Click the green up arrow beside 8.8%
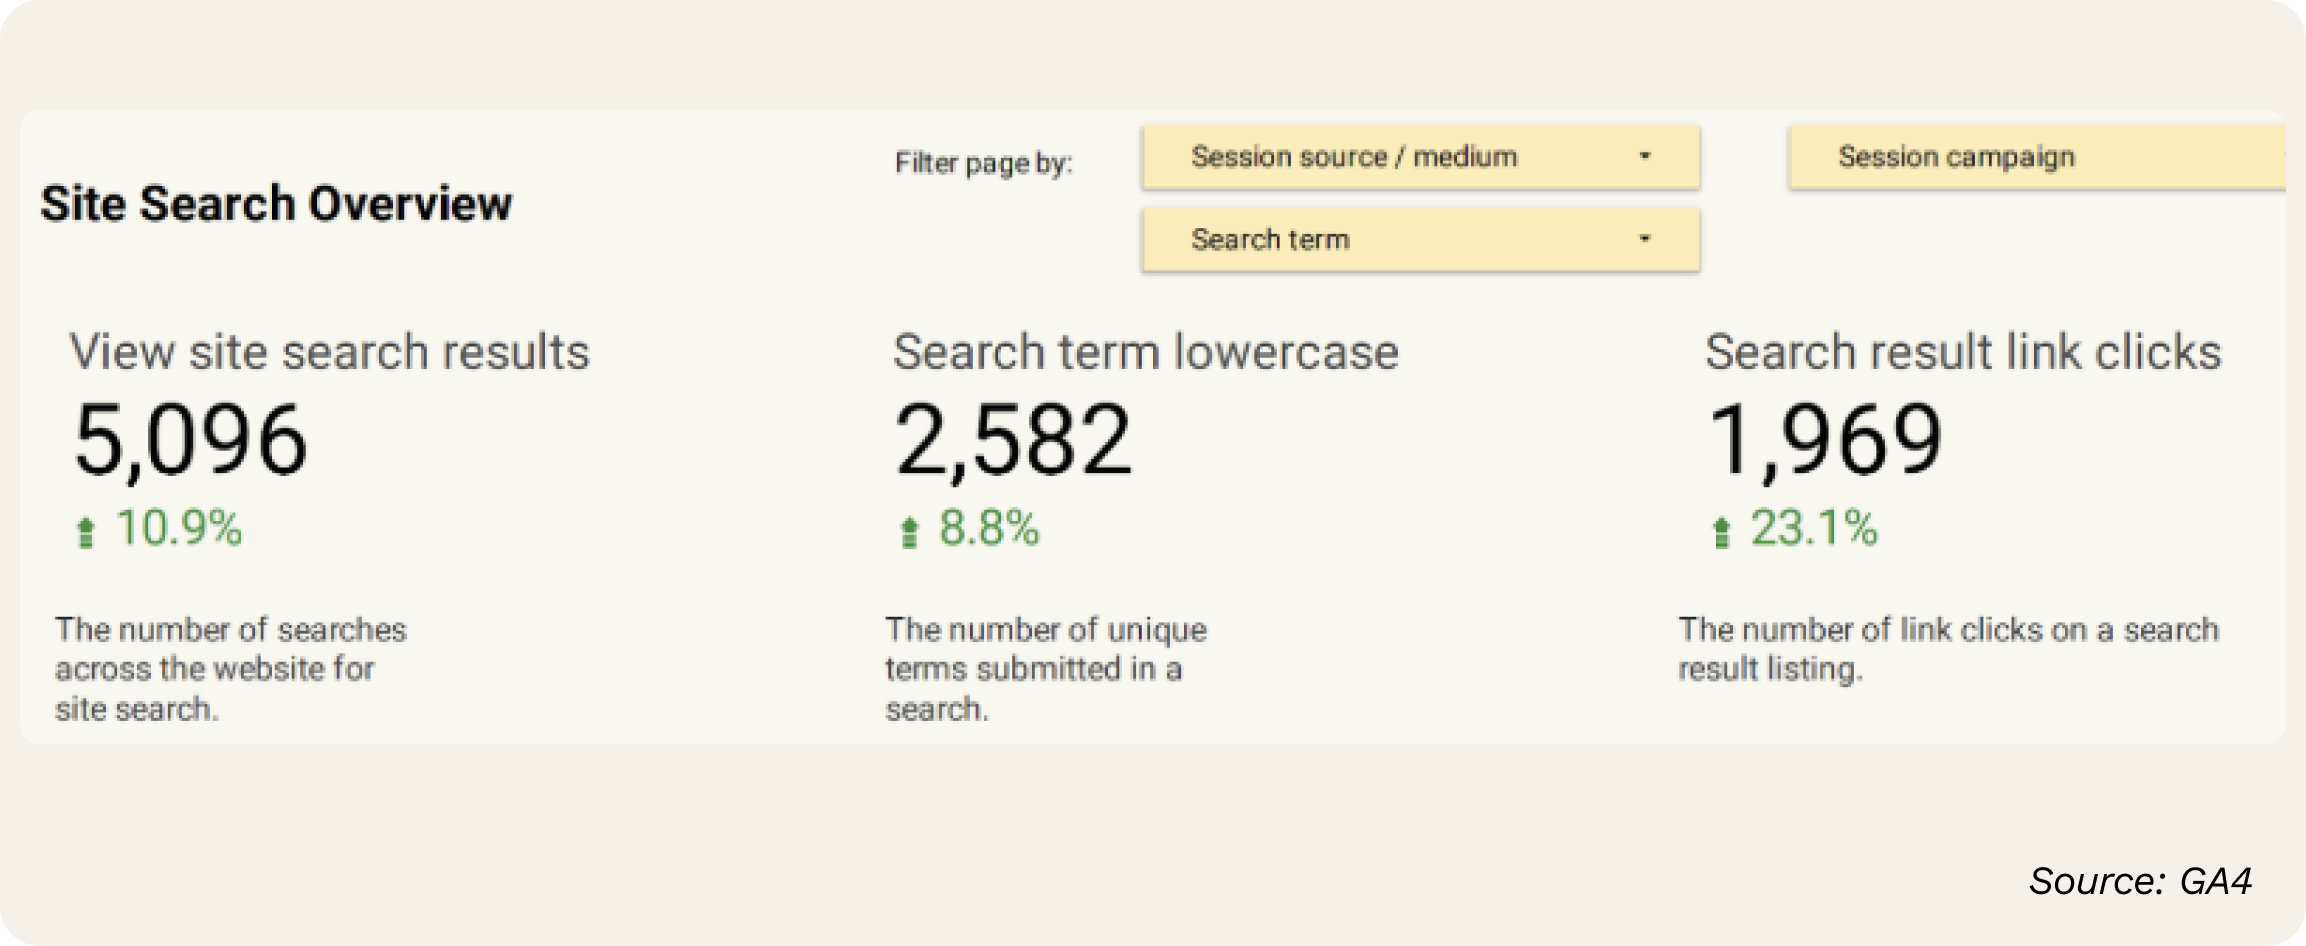The image size is (2306, 946). [909, 531]
